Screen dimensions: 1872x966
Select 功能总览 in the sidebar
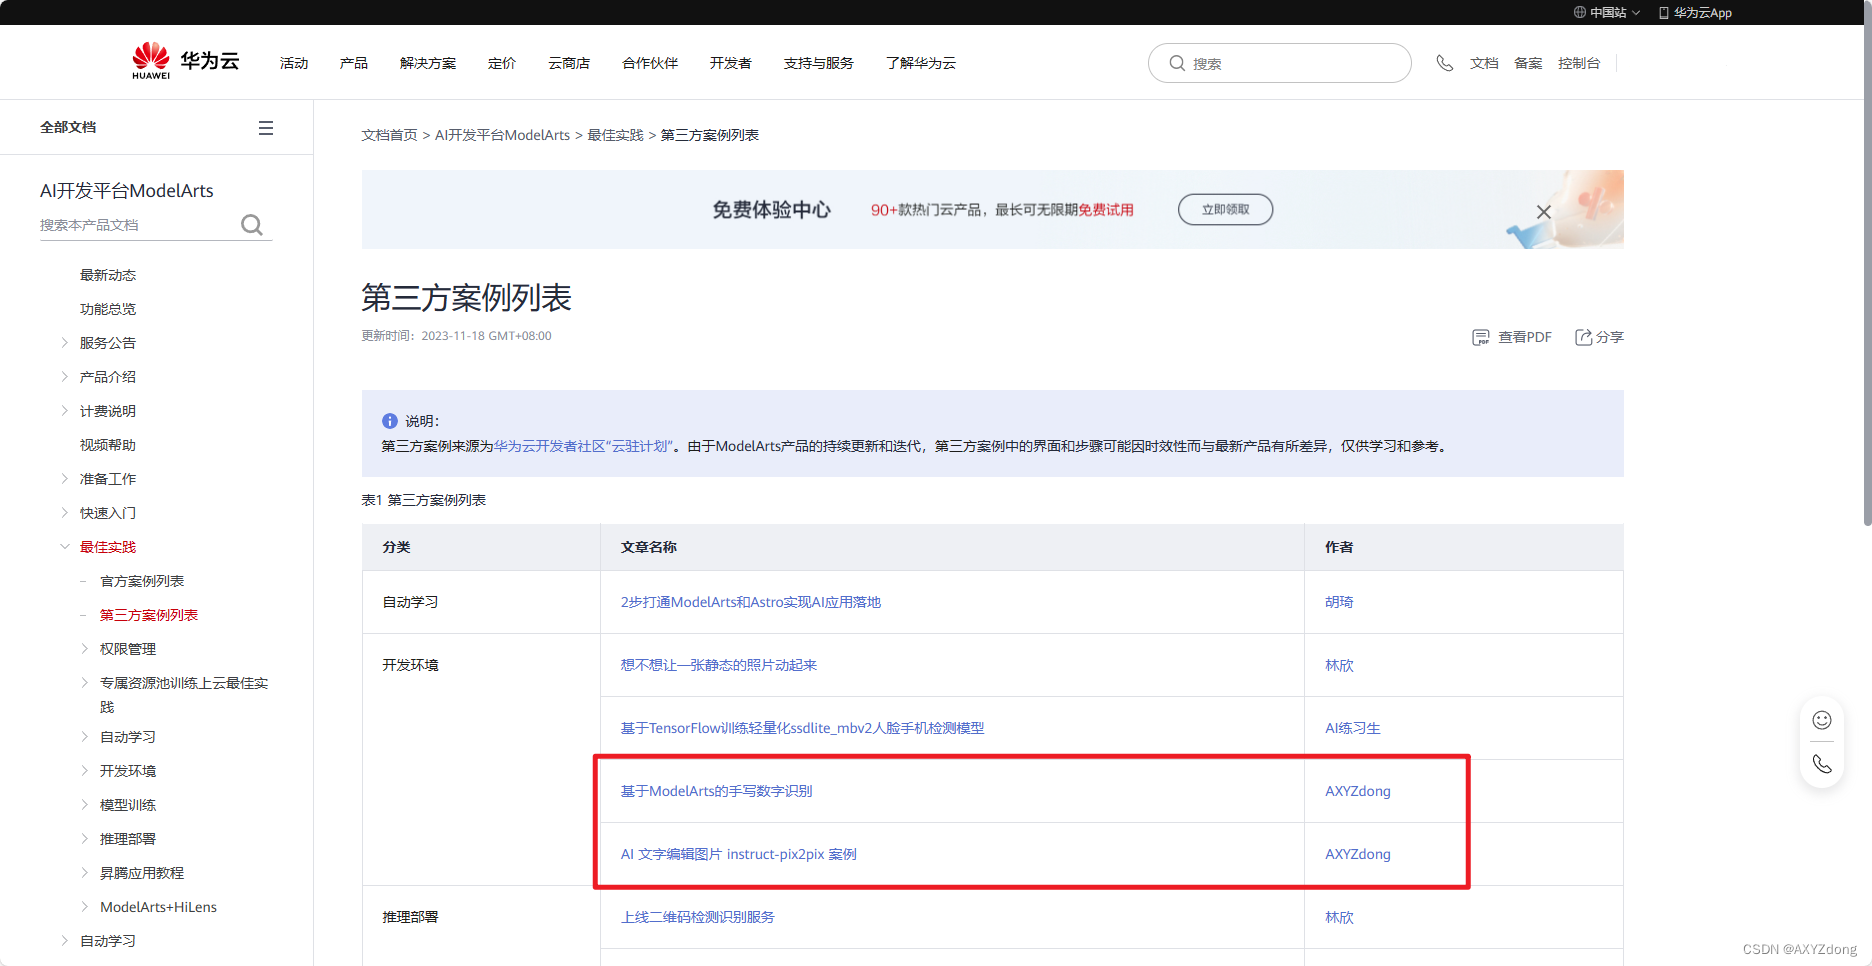[108, 309]
